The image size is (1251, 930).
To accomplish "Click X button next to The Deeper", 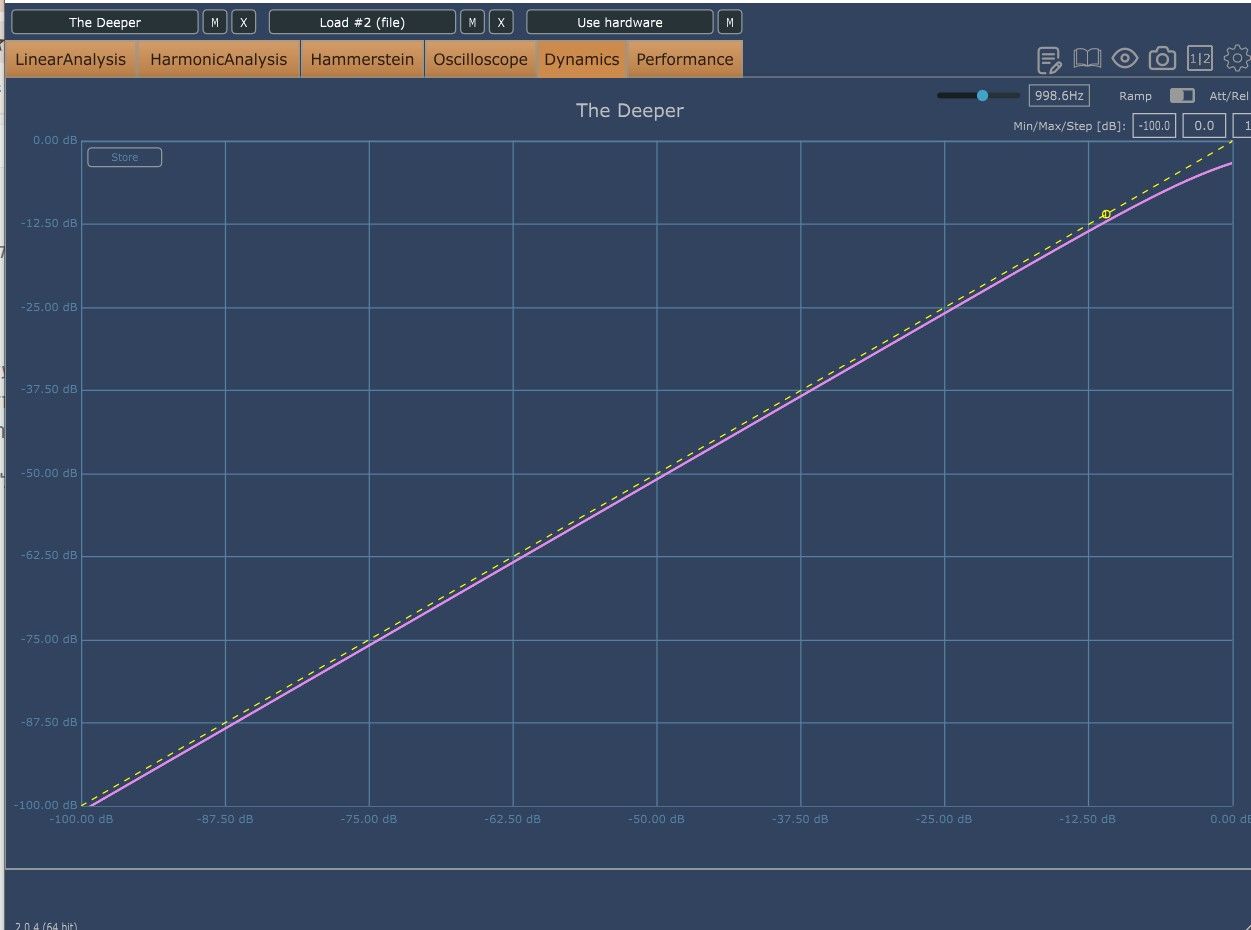I will pyautogui.click(x=243, y=22).
